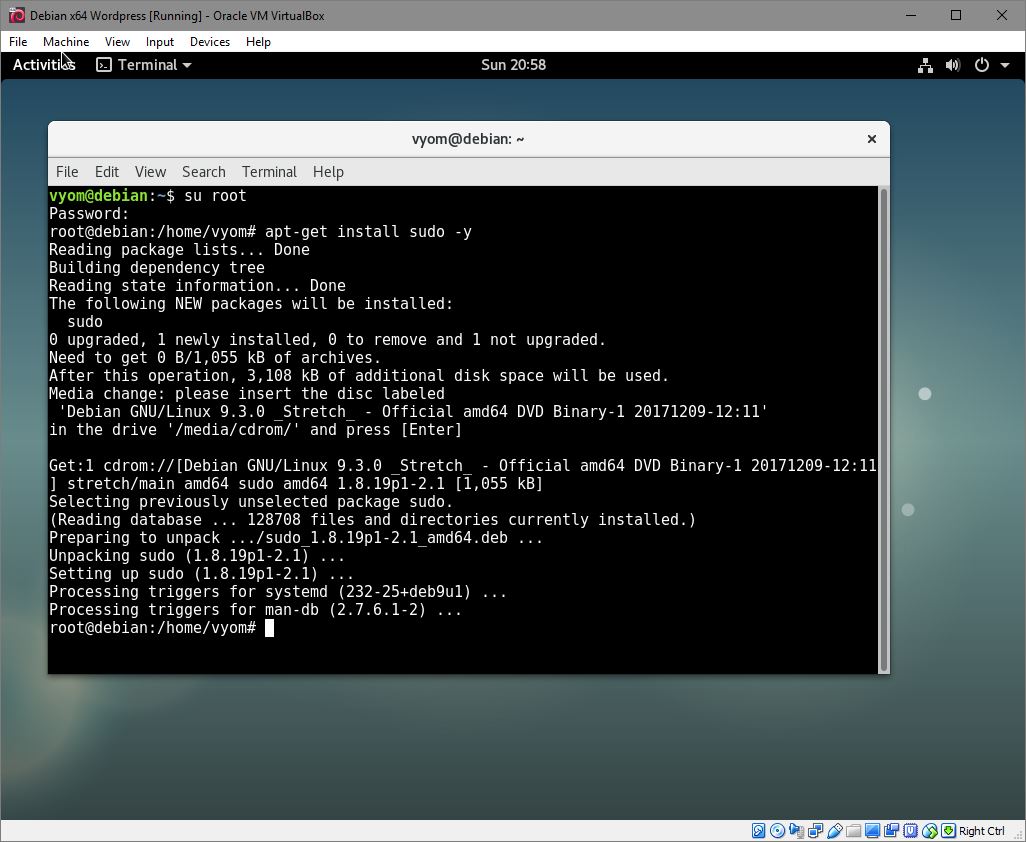Open the VirtualBox View menu
This screenshot has height=842, width=1026.
pos(117,41)
